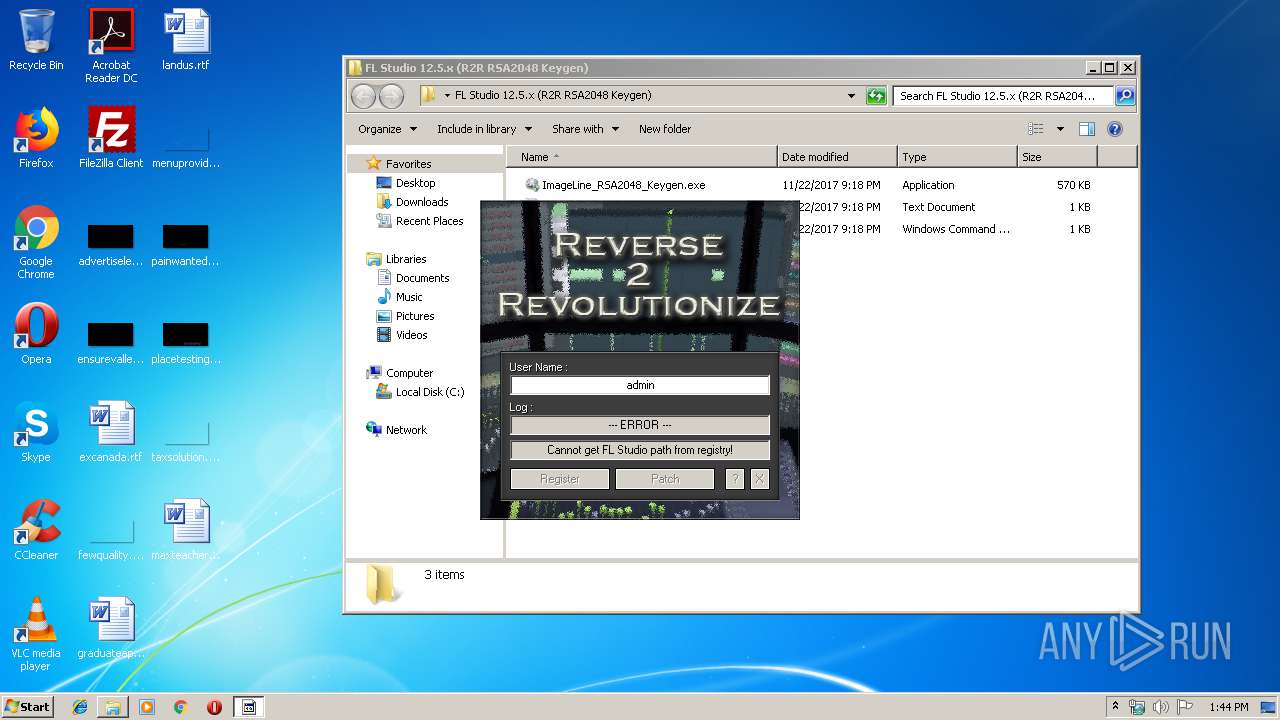Viewport: 1280px width, 720px height.
Task: Go forward with Explorer's Forward arrow
Action: (391, 96)
